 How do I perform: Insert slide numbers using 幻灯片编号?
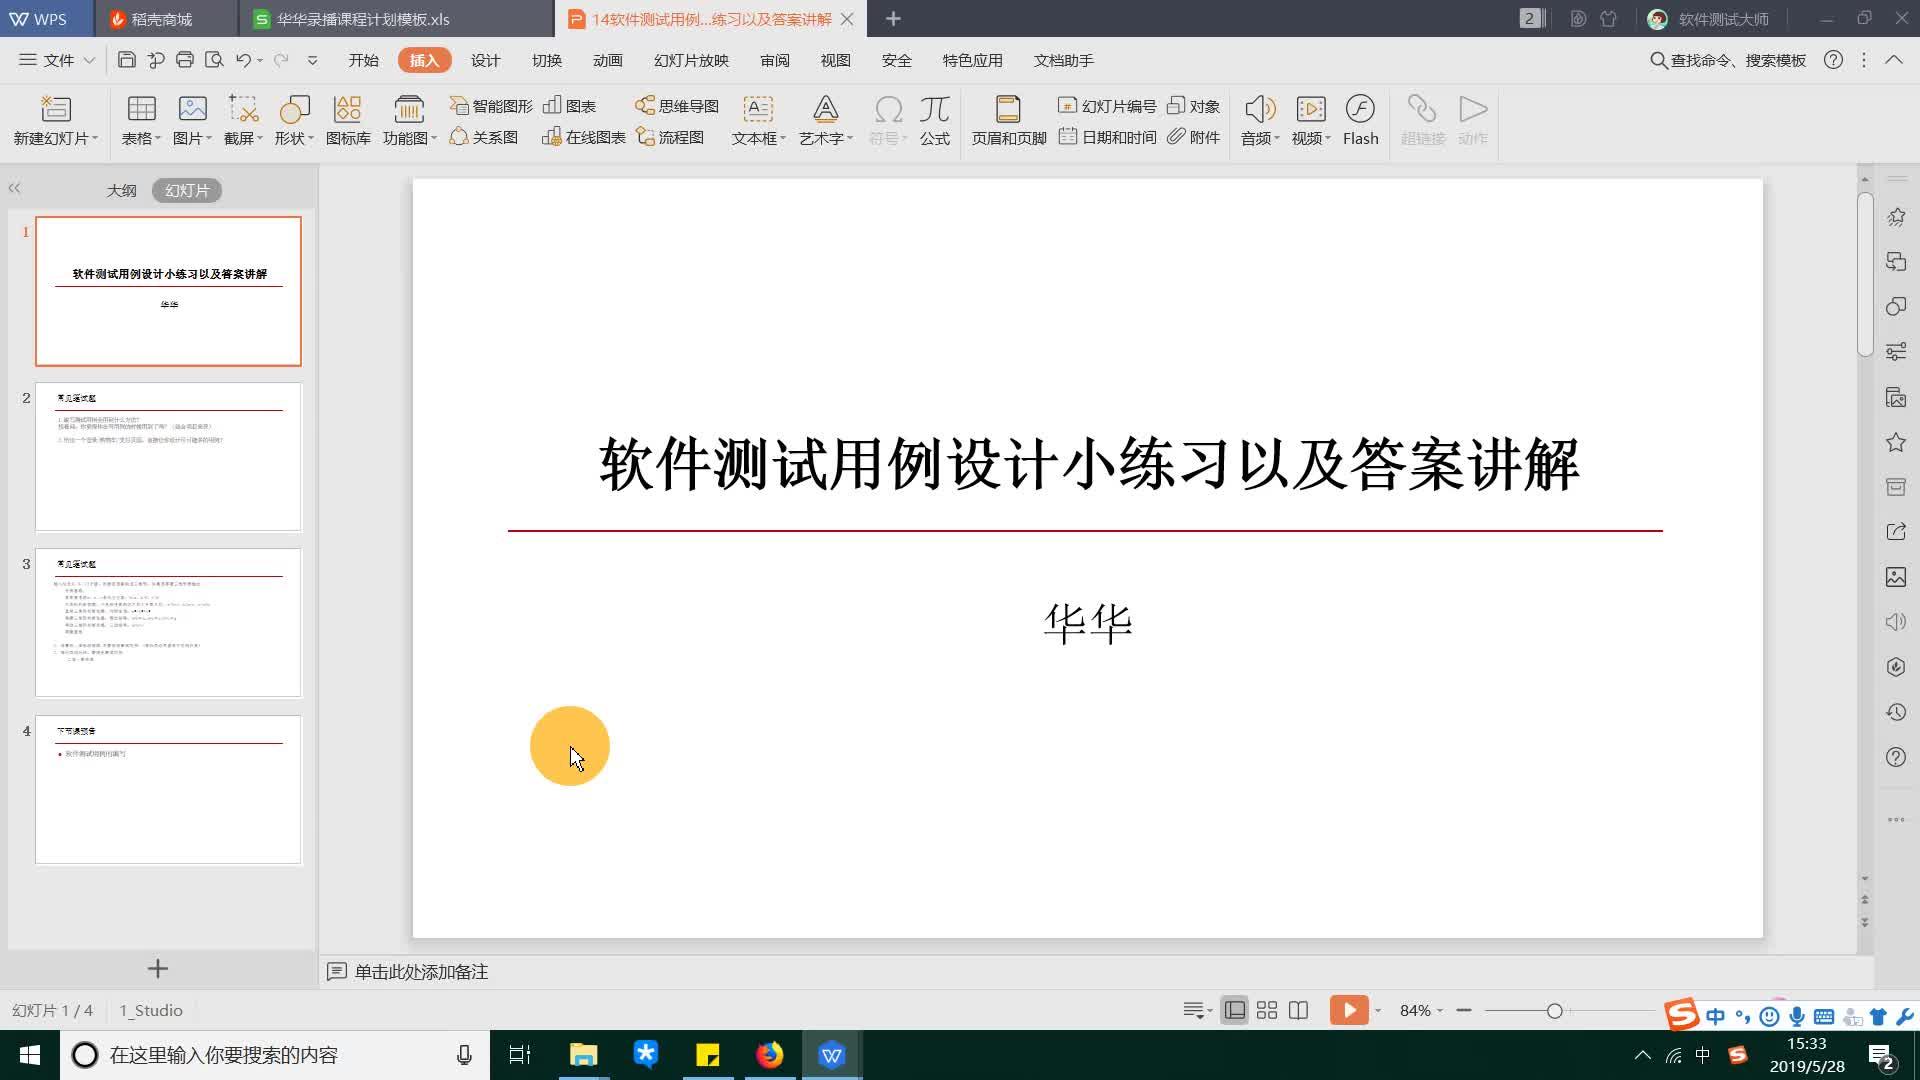pos(1107,105)
